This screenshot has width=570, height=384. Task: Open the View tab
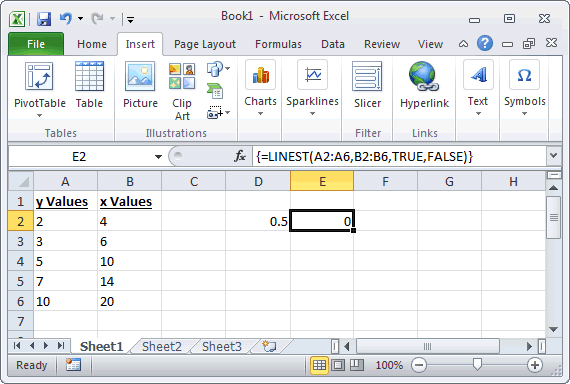430,44
